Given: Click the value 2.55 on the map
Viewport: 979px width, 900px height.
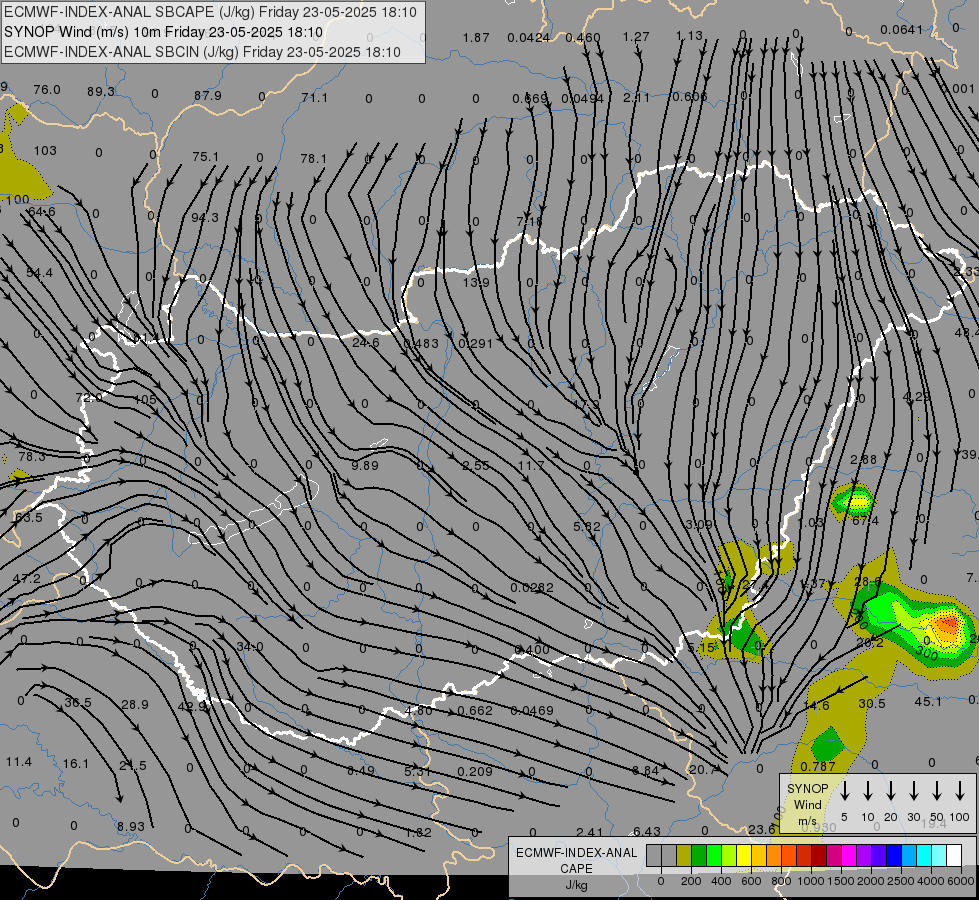Looking at the screenshot, I should click(x=476, y=465).
